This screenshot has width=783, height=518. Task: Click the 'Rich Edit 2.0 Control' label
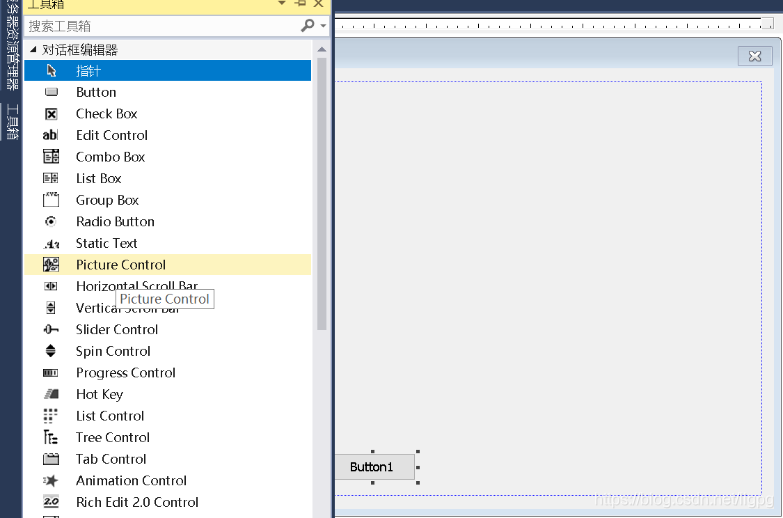click(x=137, y=502)
